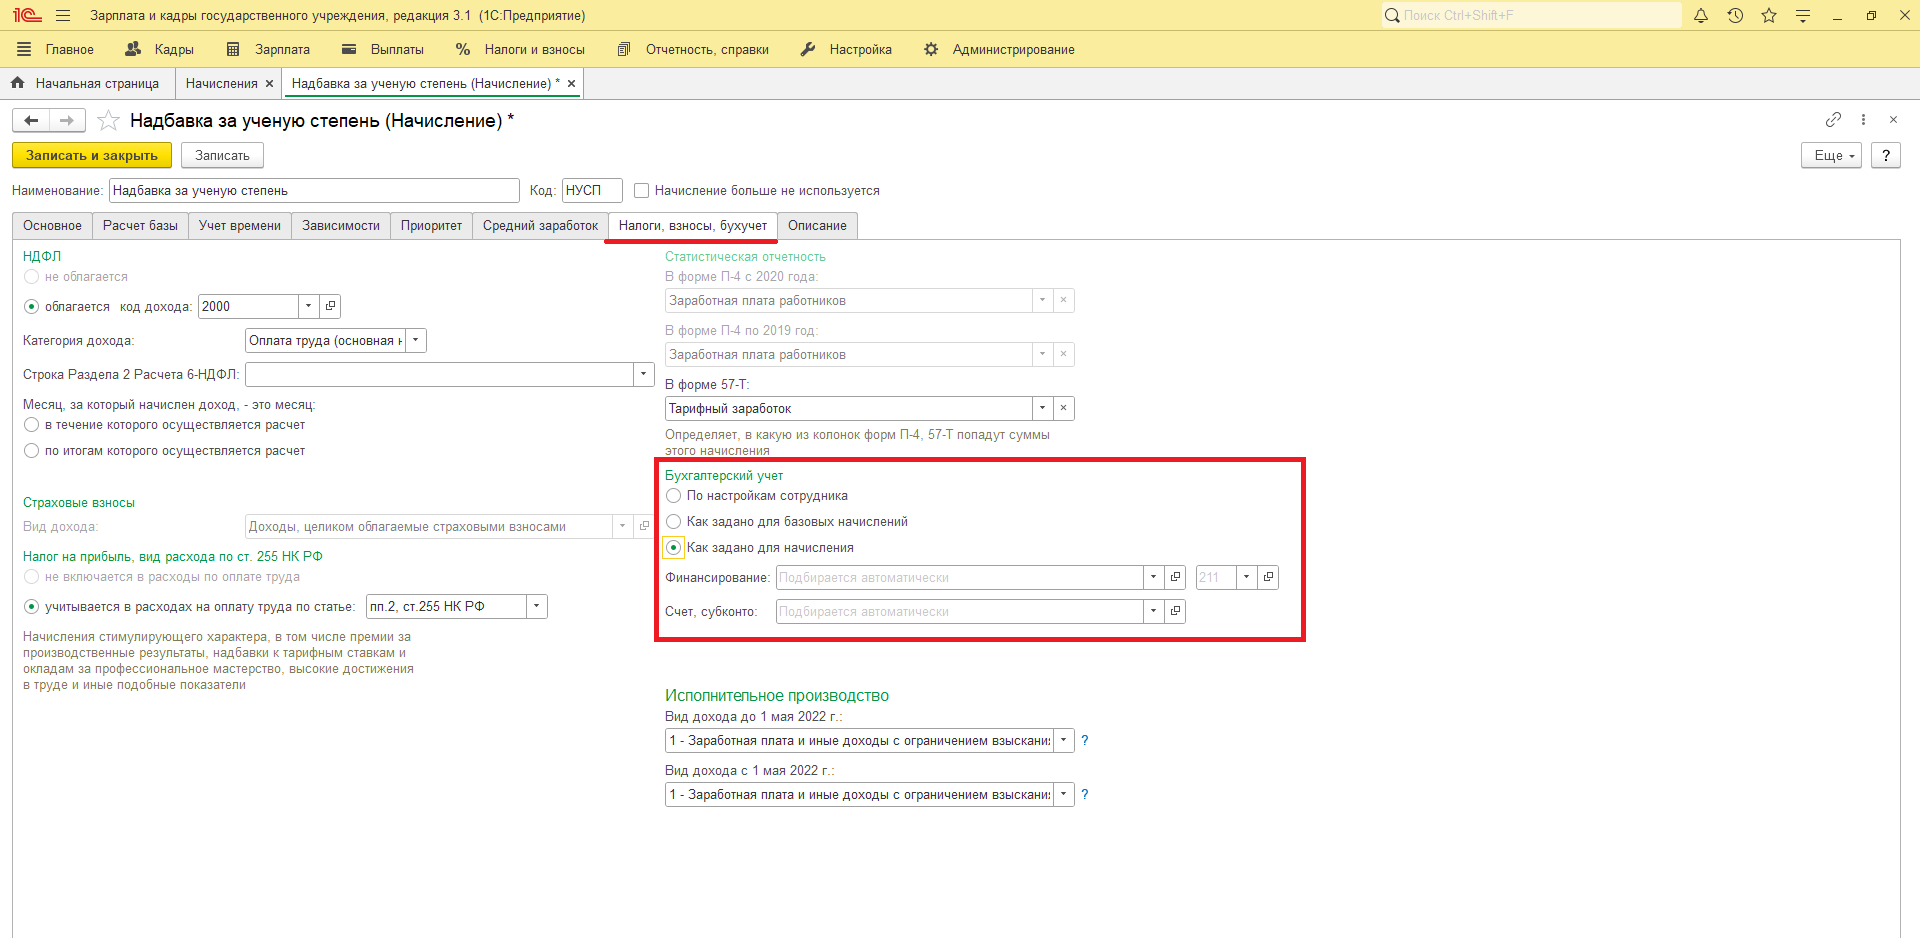The height and width of the screenshot is (938, 1920).
Task: Navigate back with the left arrow
Action: pos(31,120)
